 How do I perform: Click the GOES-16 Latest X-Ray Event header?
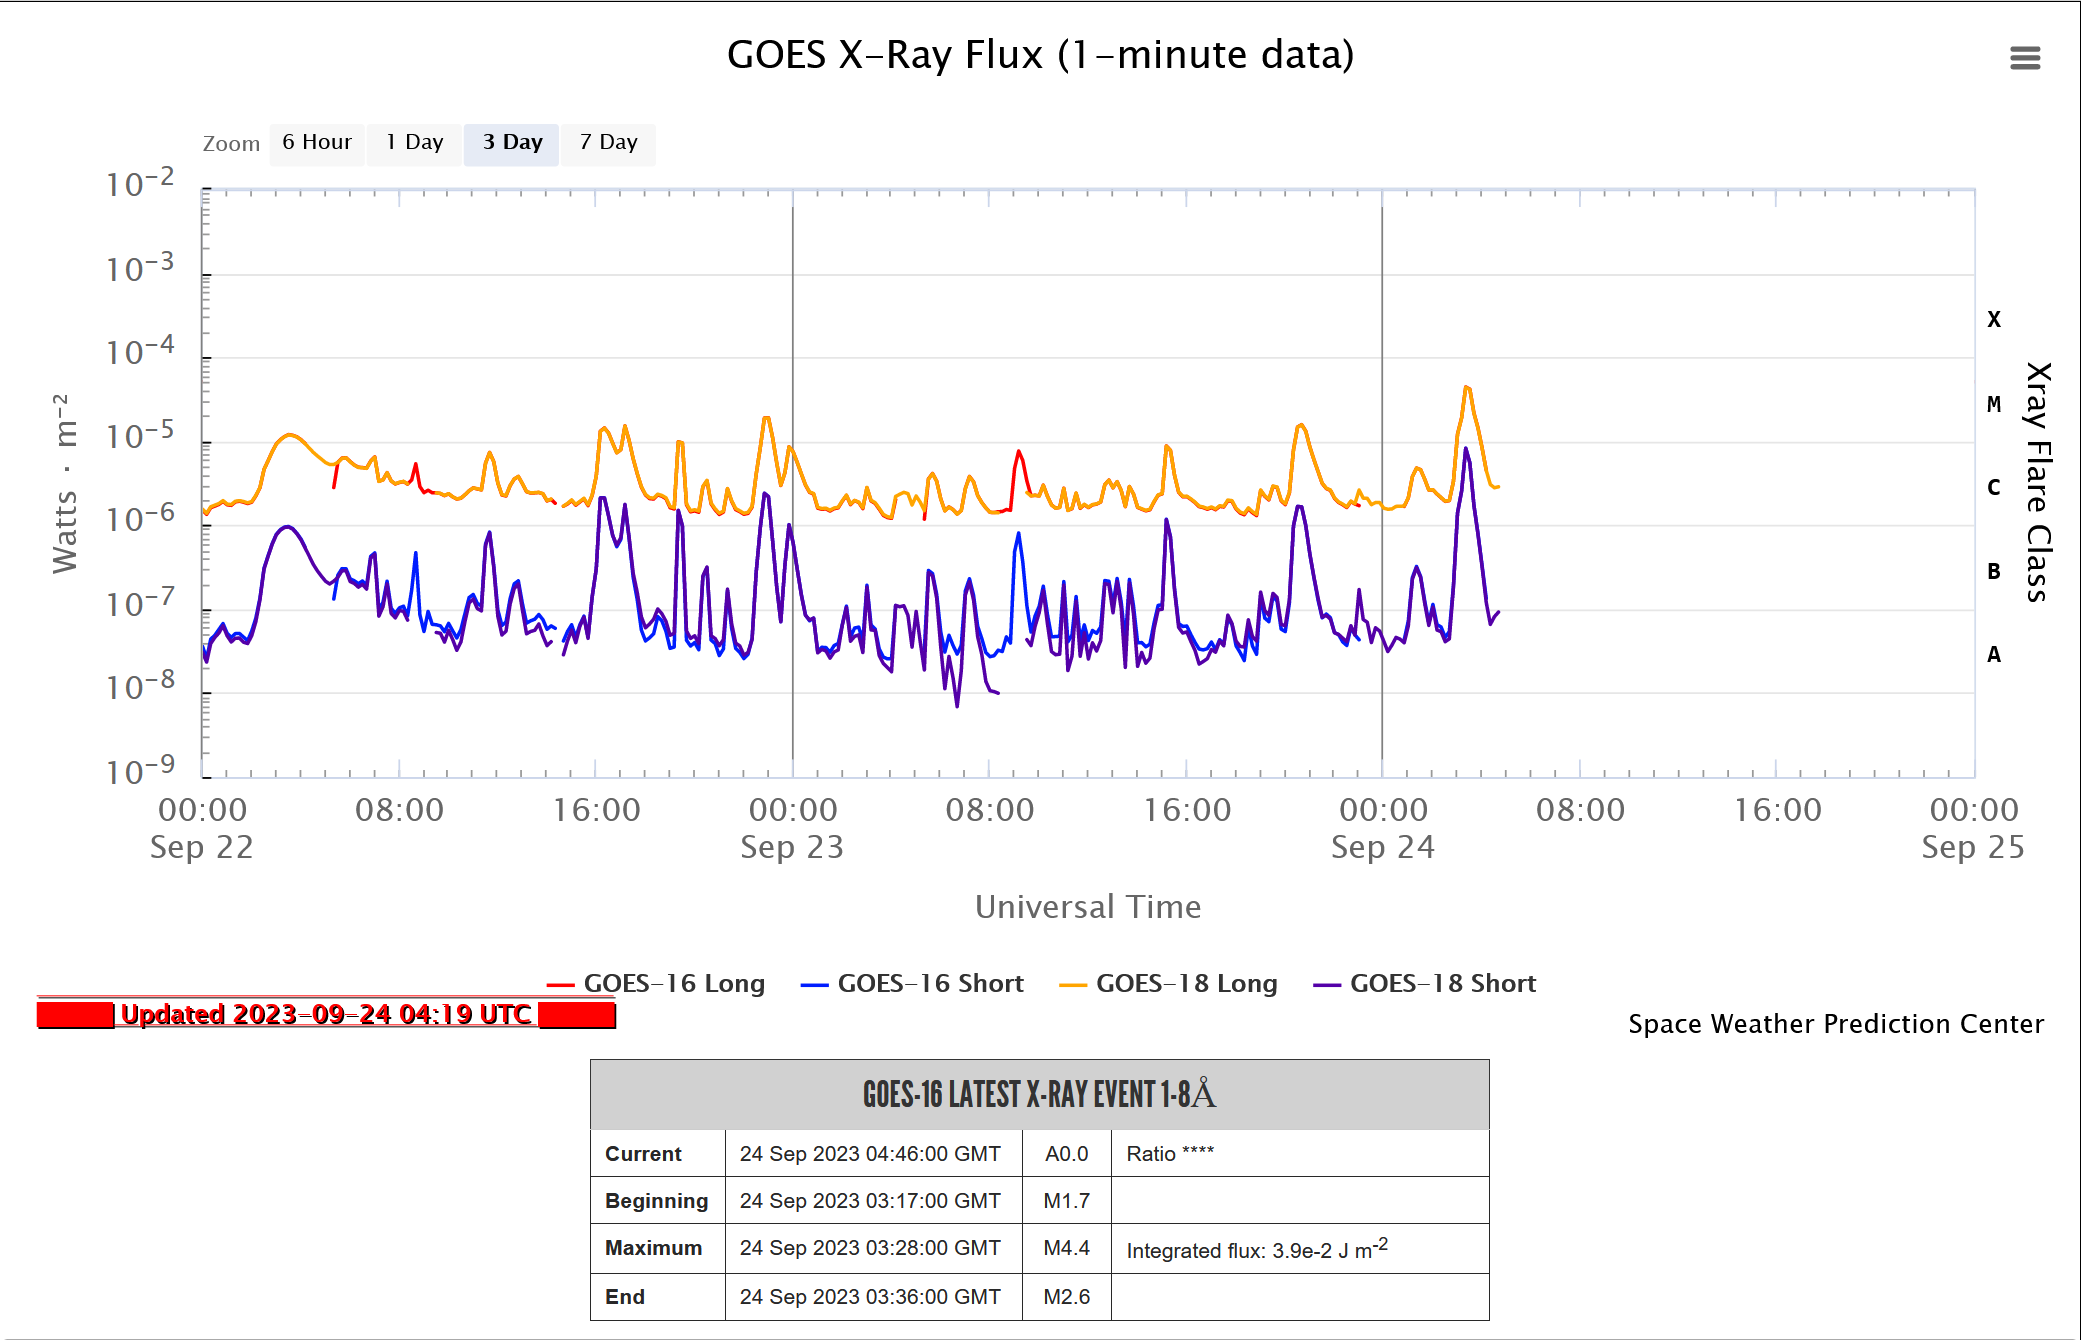[x=1039, y=1095]
